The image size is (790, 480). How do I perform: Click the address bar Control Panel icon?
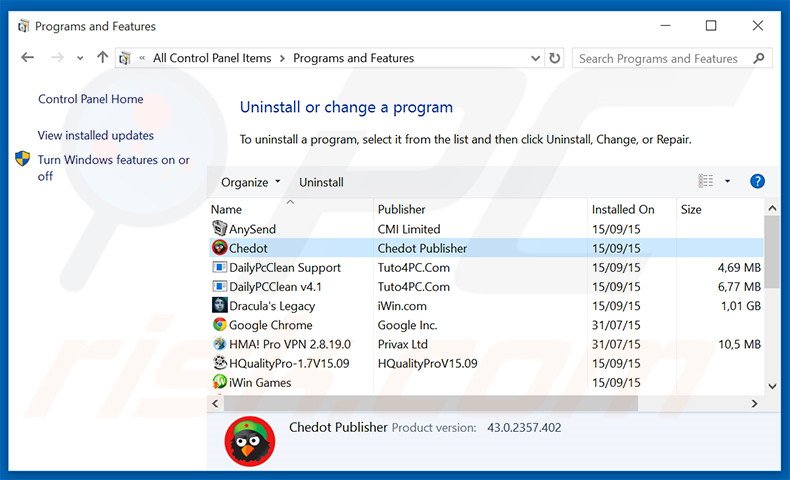[x=125, y=58]
